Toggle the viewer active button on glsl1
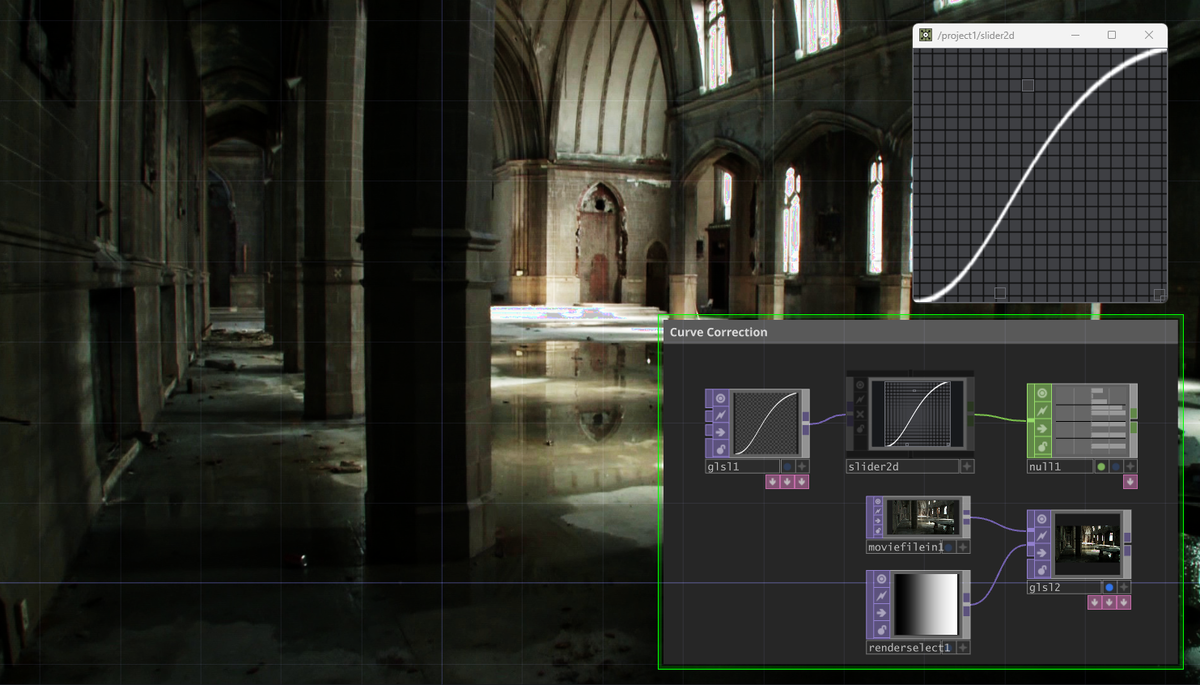 (x=720, y=399)
